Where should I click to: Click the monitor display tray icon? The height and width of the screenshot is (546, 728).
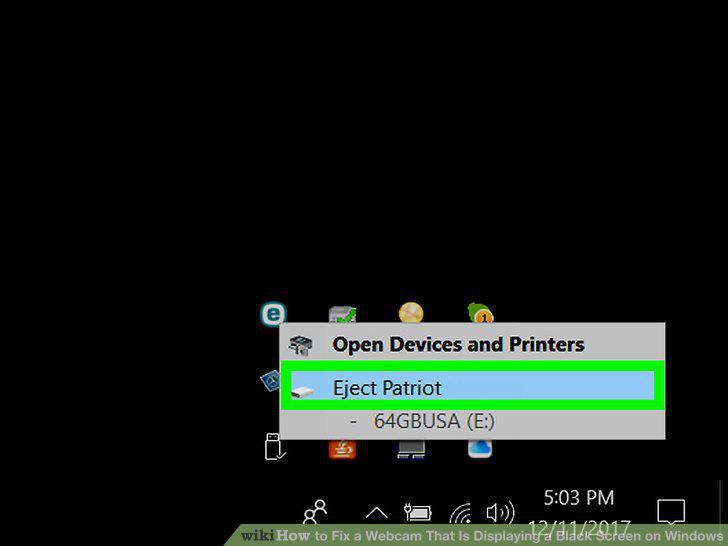(411, 449)
